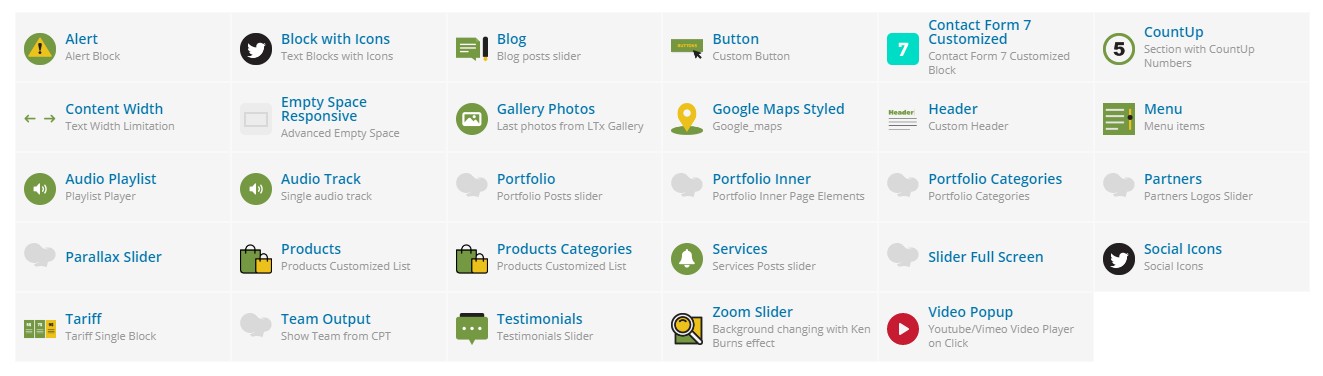Choose the Portfolio Categories element
This screenshot has height=376, width=1323.
[986, 188]
